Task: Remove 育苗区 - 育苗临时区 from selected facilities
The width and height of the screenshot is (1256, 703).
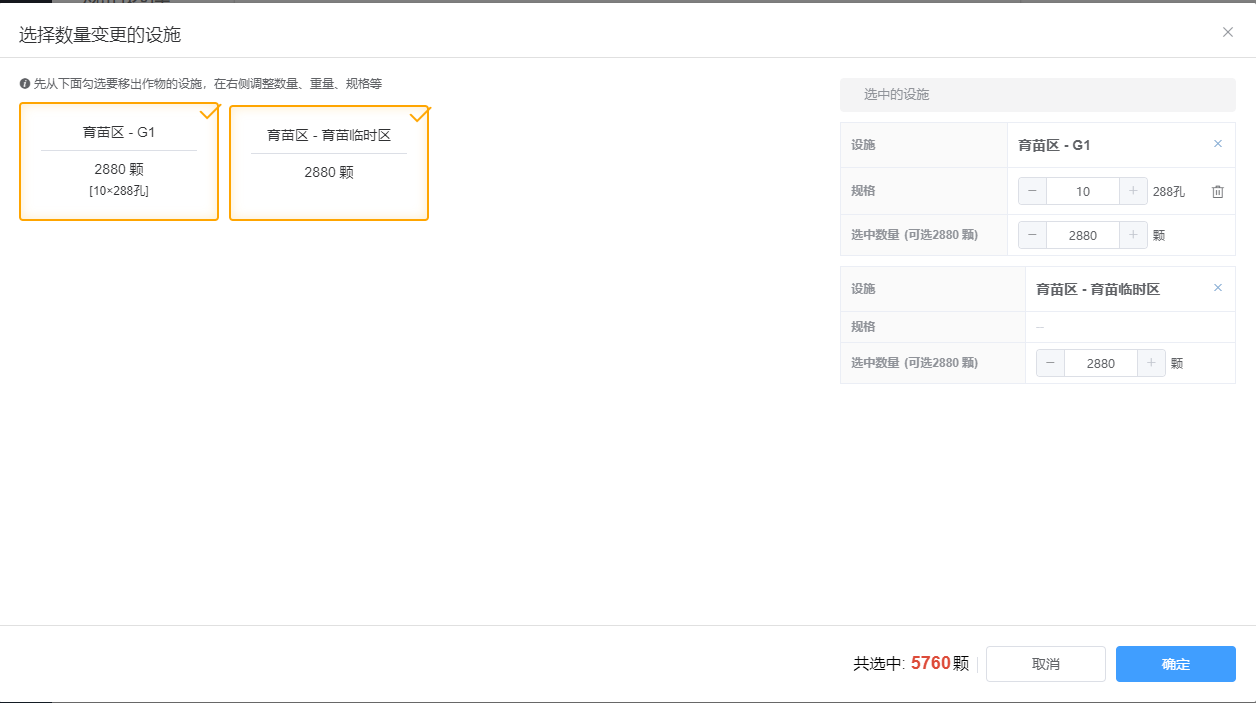Action: [x=1218, y=288]
